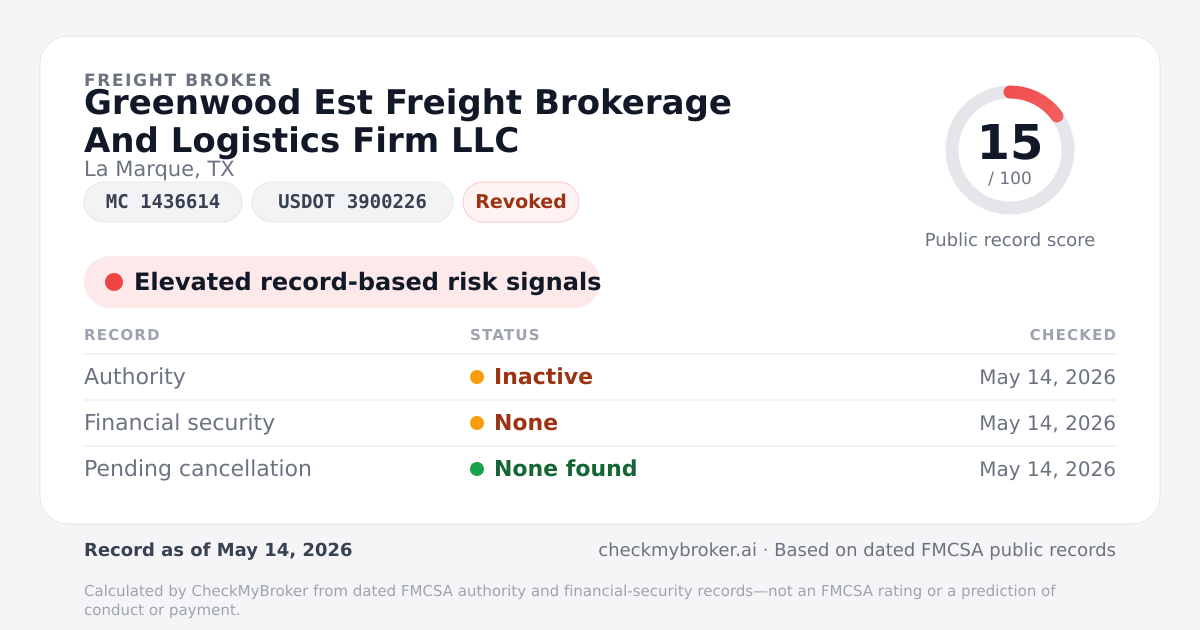Click the circular score gauge ring
This screenshot has width=1200, height=630.
tap(1010, 150)
